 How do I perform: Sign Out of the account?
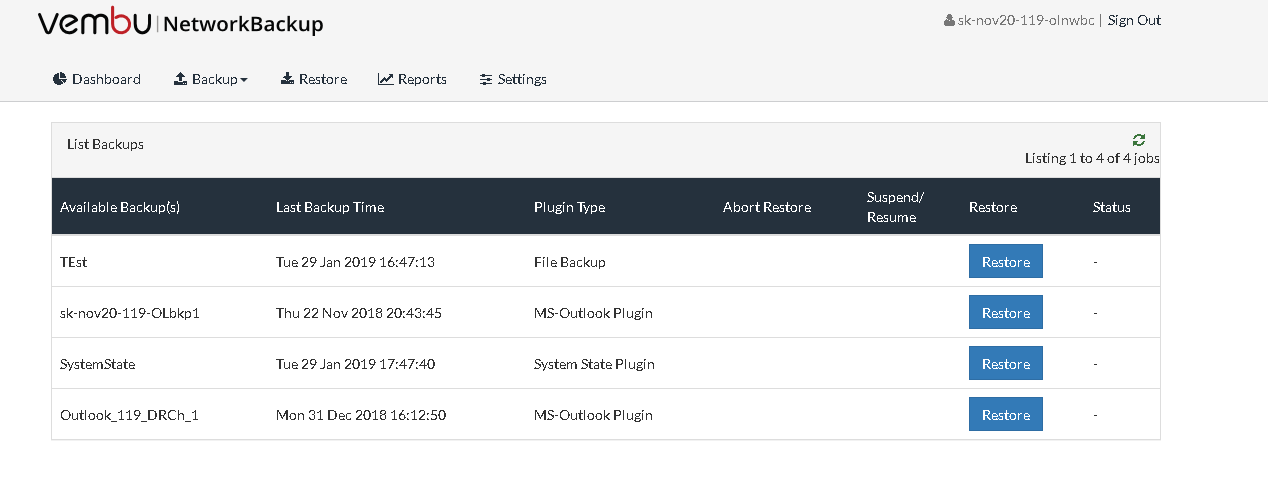click(x=1134, y=20)
